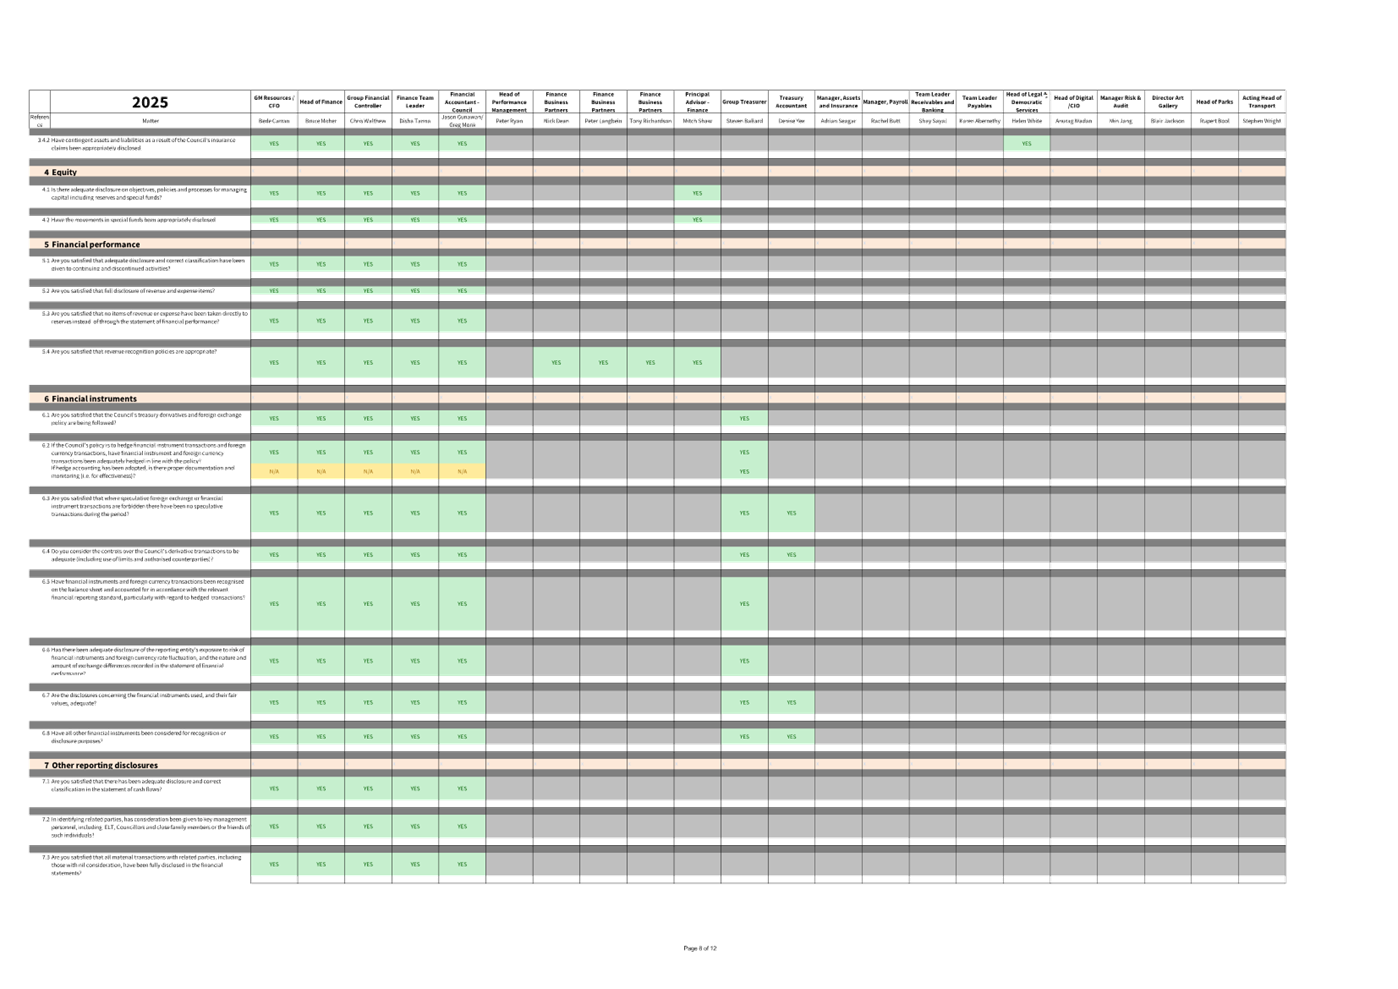Click rightmost YES in second row under Equity
Screen dimensions: 1398x989
697,220
